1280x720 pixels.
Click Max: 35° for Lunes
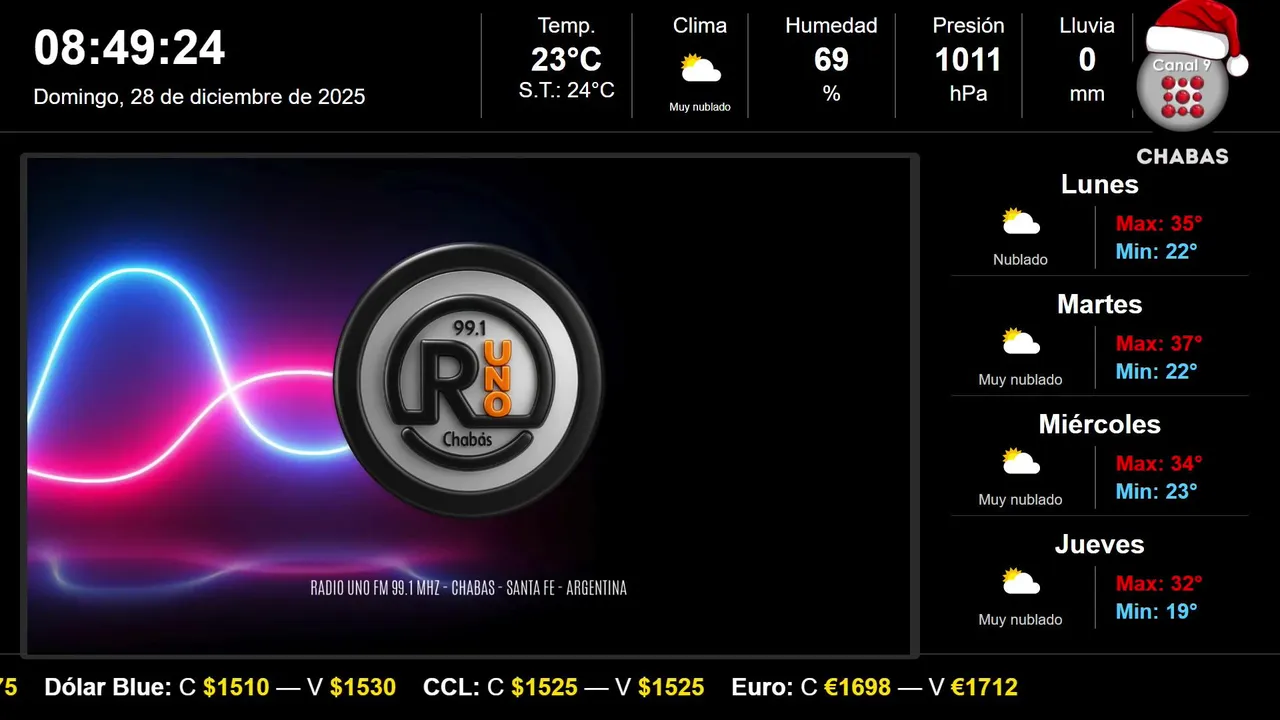[x=1159, y=223]
